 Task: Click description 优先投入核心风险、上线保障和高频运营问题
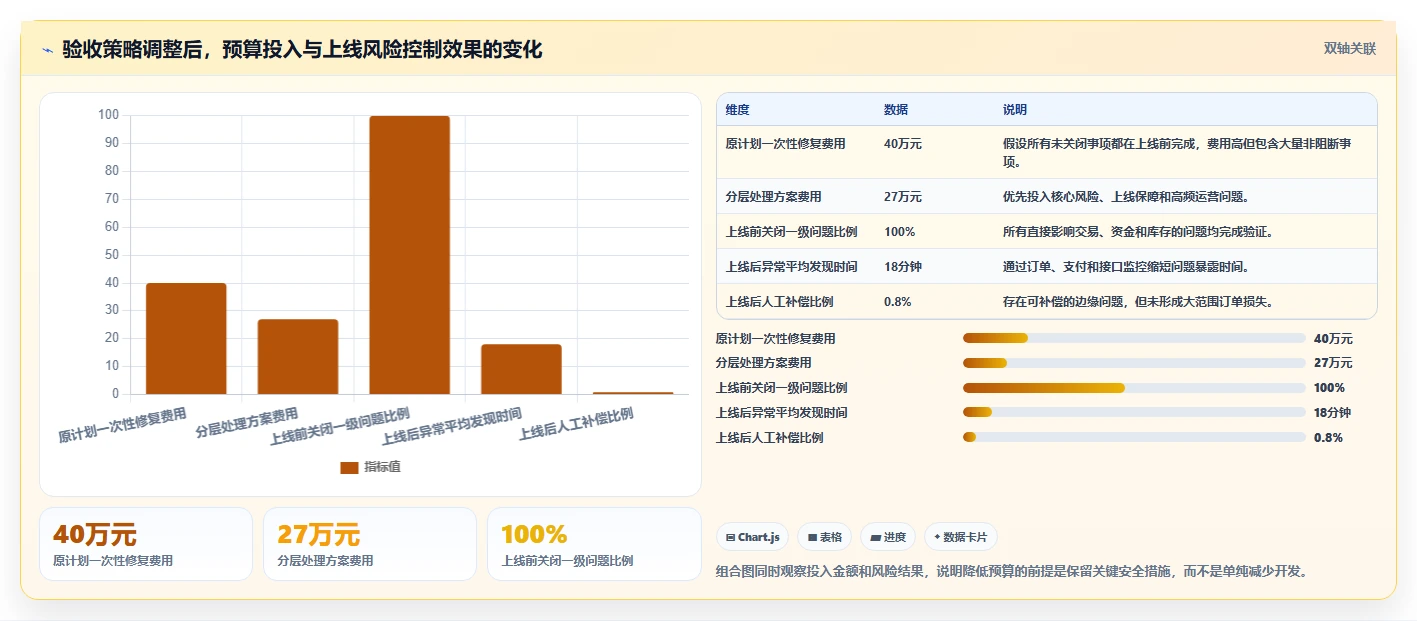click(1126, 197)
